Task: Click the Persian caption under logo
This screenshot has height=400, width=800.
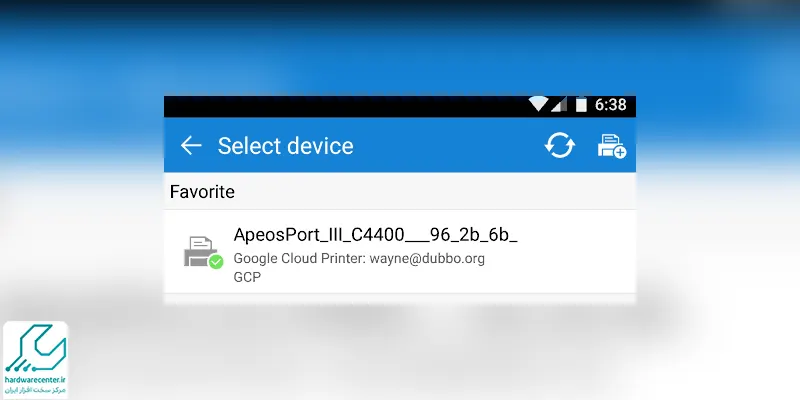Action: click(35, 390)
